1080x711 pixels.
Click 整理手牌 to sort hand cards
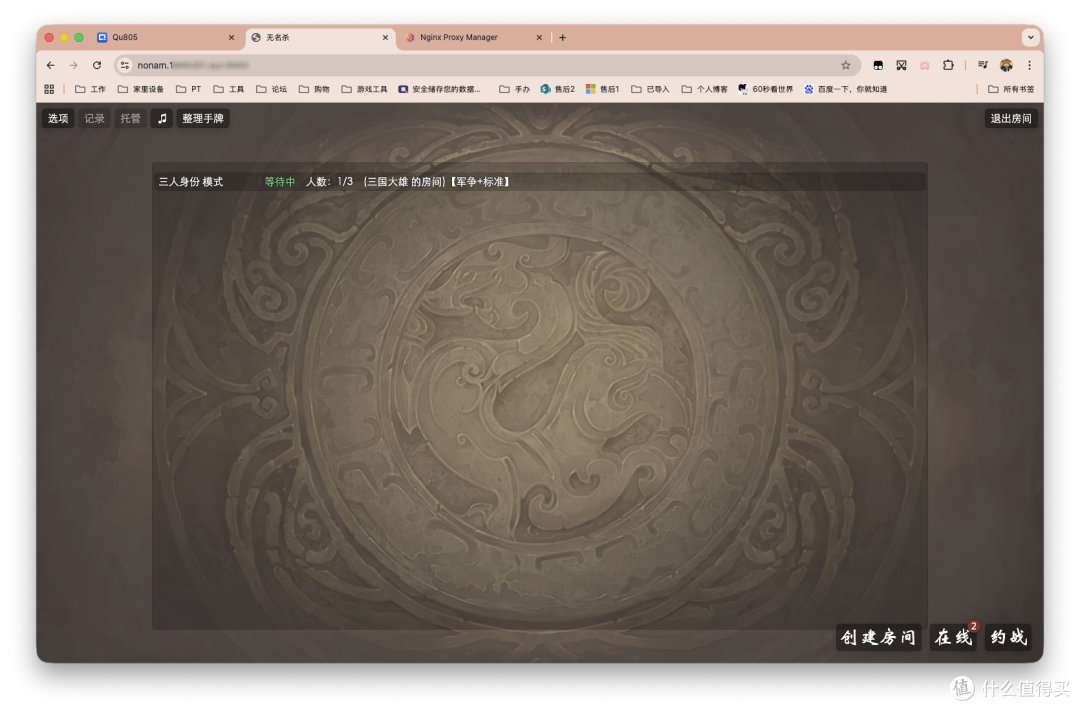pos(202,118)
